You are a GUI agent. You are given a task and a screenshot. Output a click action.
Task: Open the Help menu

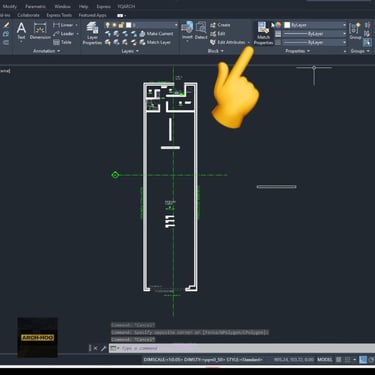83,6
